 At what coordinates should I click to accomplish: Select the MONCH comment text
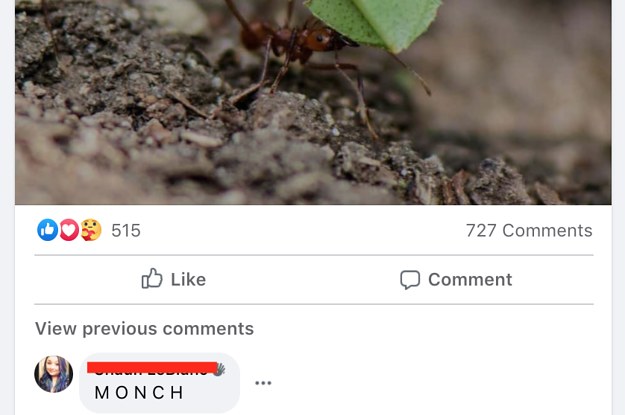pyautogui.click(x=139, y=393)
